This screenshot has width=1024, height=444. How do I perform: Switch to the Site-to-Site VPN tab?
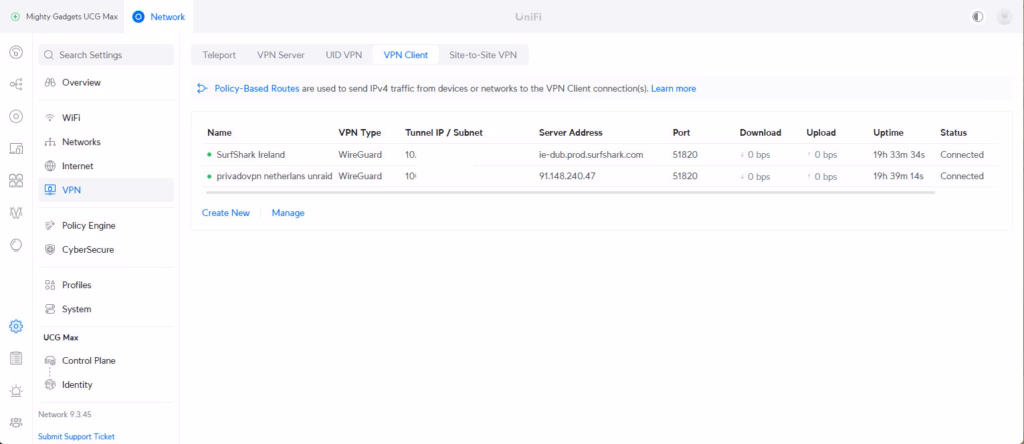point(484,55)
